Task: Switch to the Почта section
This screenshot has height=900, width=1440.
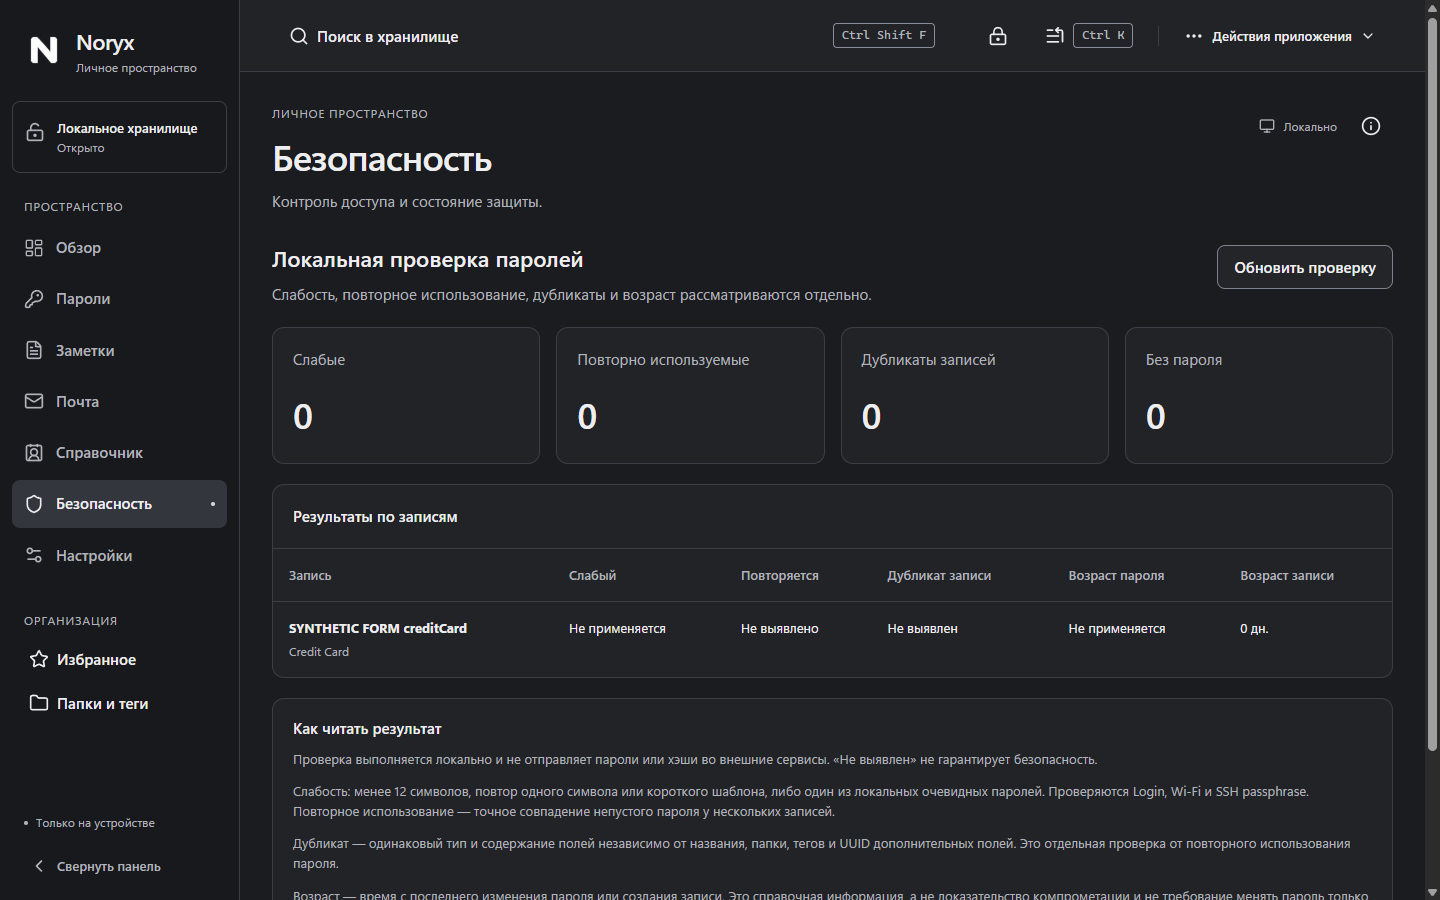Action: pos(119,401)
